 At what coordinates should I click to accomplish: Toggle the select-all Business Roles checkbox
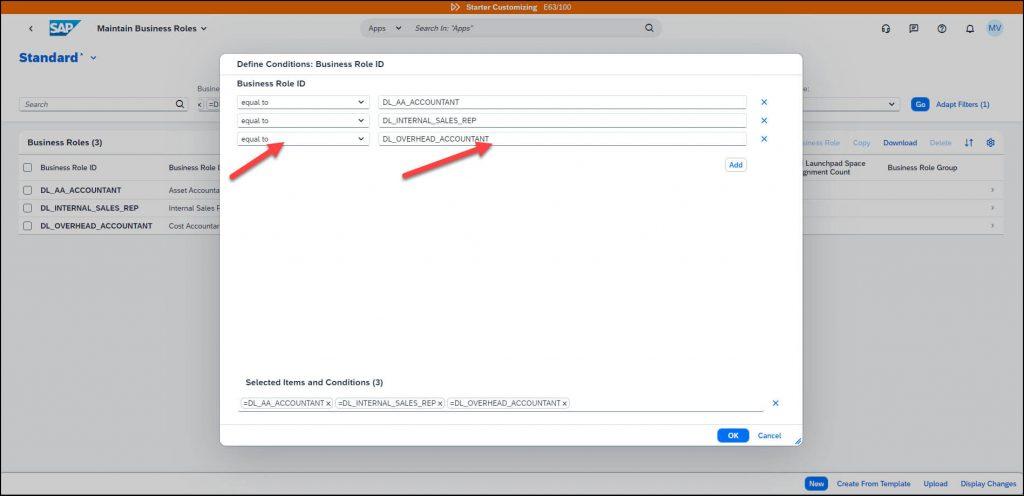(27, 168)
